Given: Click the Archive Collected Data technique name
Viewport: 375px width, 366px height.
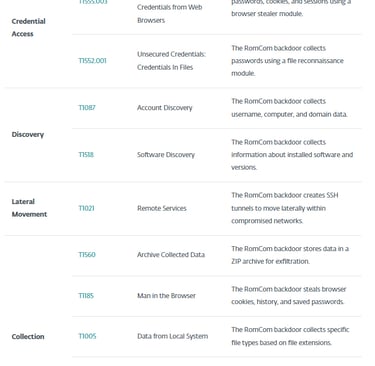Looking at the screenshot, I should [x=171, y=255].
